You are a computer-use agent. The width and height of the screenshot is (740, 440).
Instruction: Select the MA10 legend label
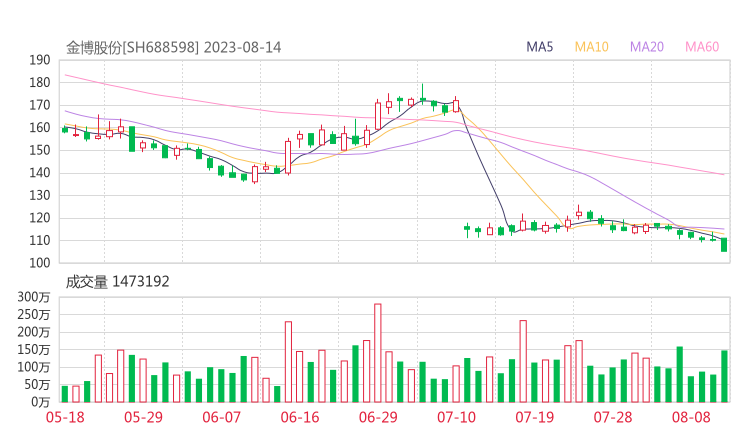tap(591, 47)
